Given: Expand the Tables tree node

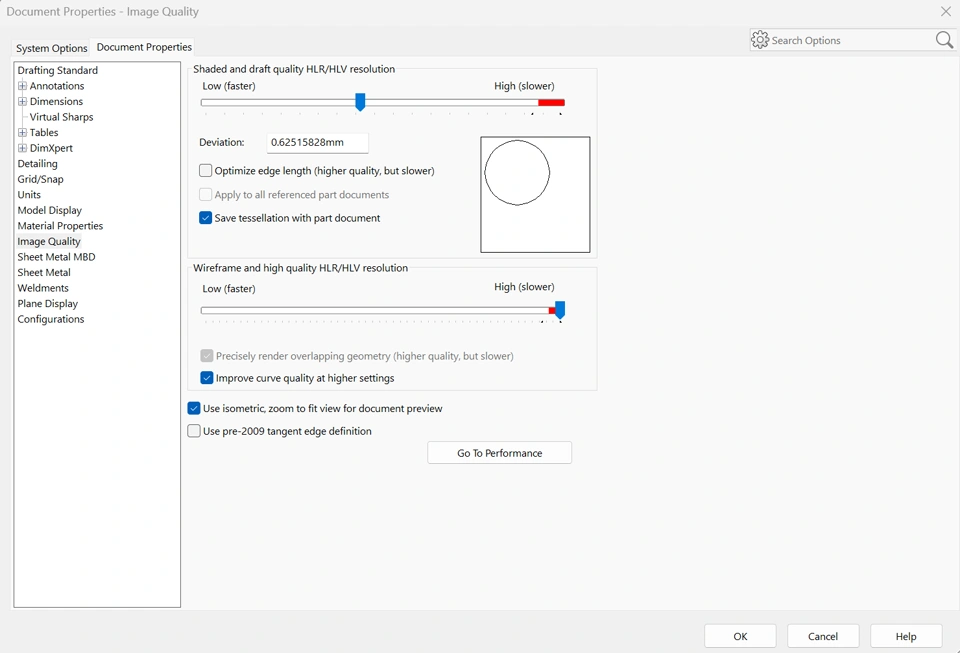Looking at the screenshot, I should pyautogui.click(x=23, y=132).
